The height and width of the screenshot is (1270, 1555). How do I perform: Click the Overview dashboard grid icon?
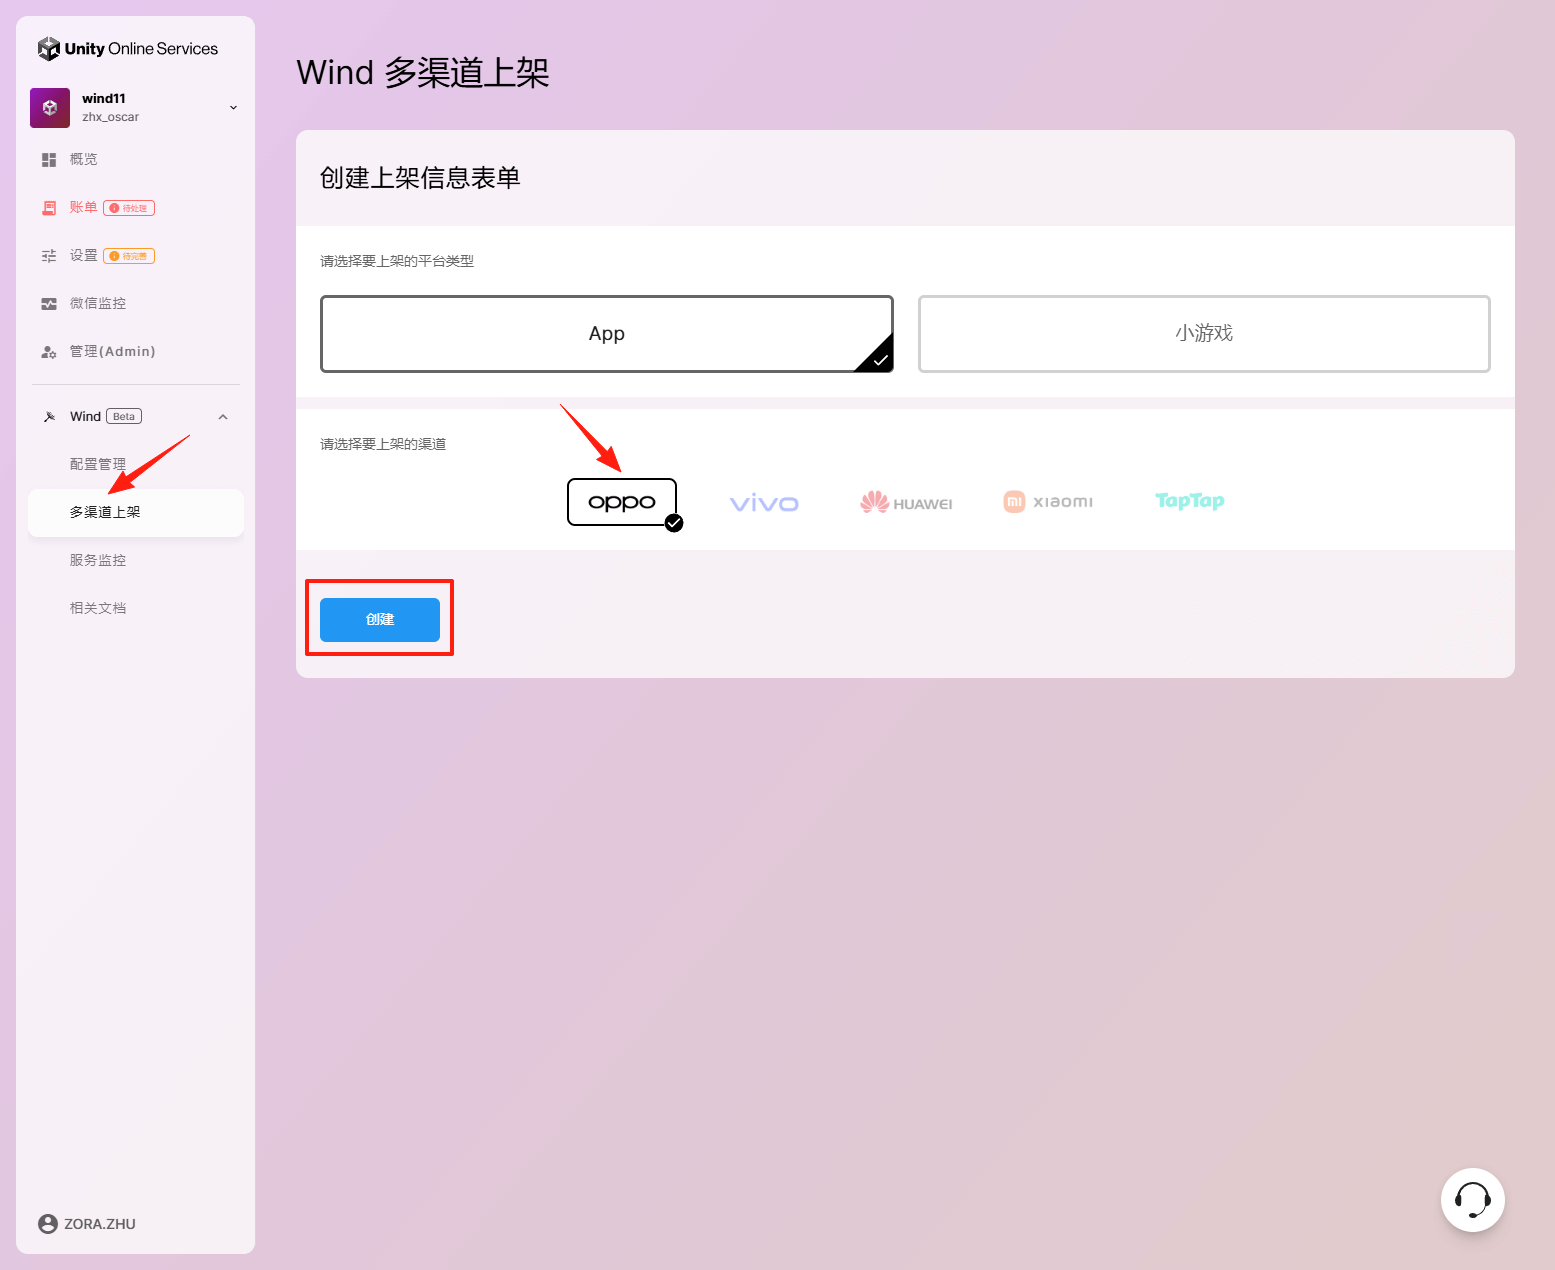(49, 160)
